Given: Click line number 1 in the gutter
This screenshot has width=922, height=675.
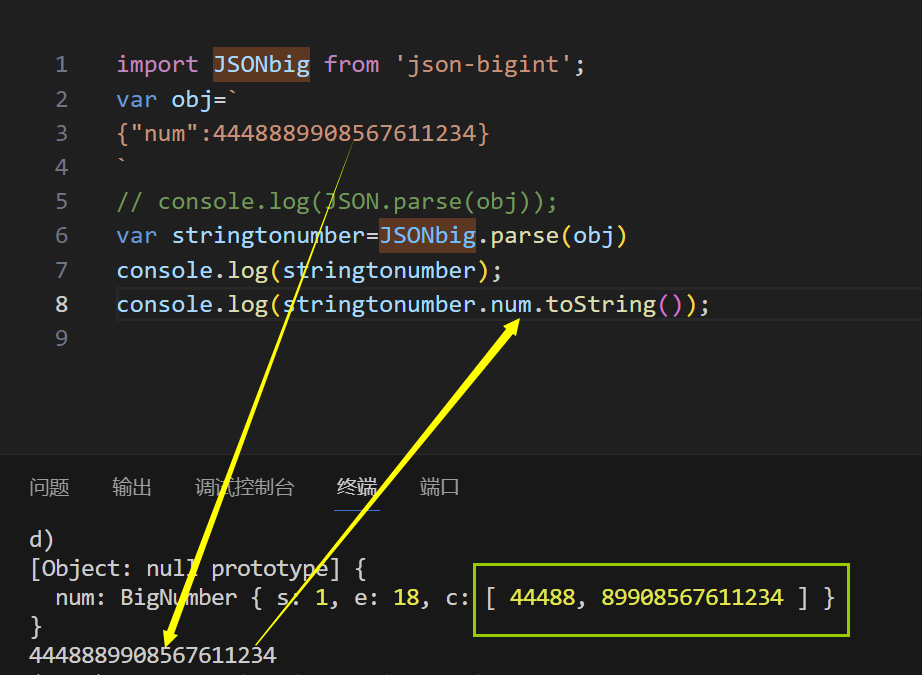Looking at the screenshot, I should point(62,65).
